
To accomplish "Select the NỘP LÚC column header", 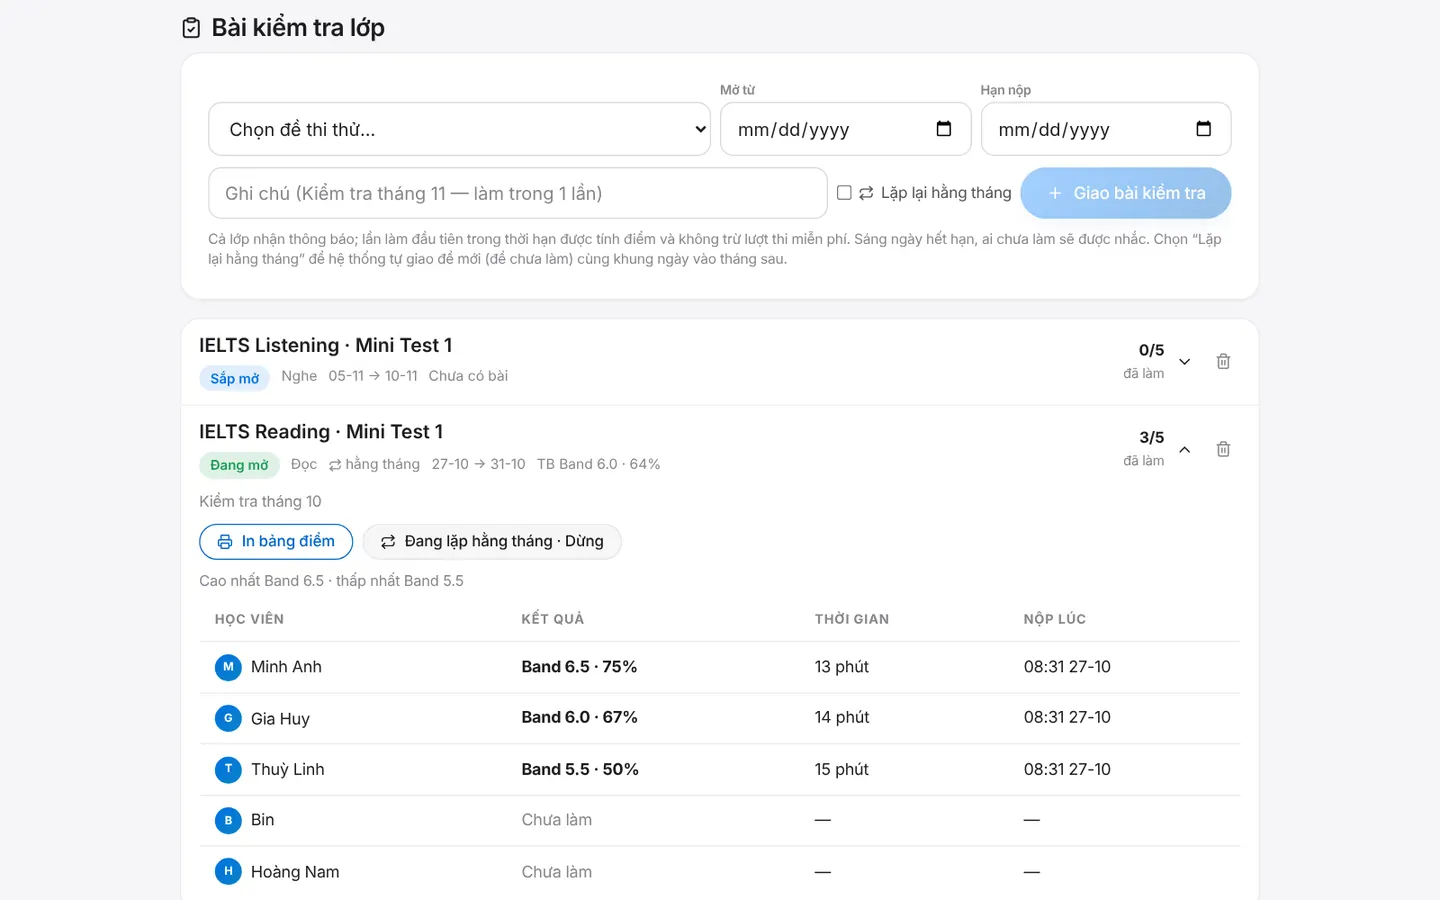I will tap(1055, 619).
